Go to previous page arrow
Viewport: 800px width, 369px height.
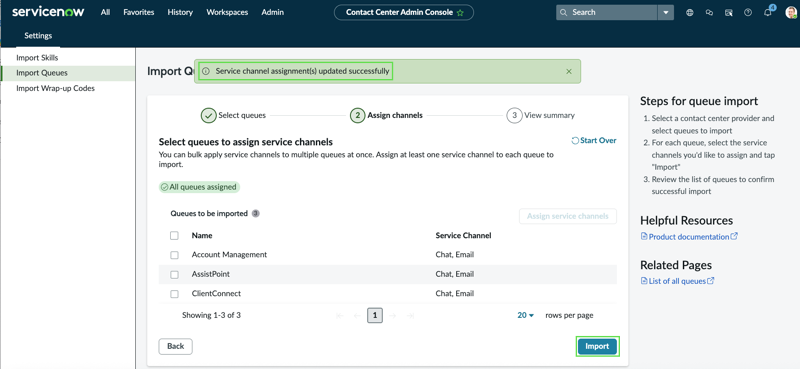click(357, 316)
